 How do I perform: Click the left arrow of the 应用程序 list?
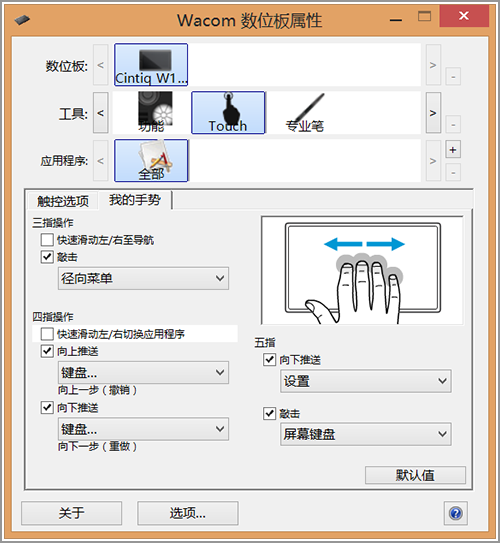click(100, 161)
